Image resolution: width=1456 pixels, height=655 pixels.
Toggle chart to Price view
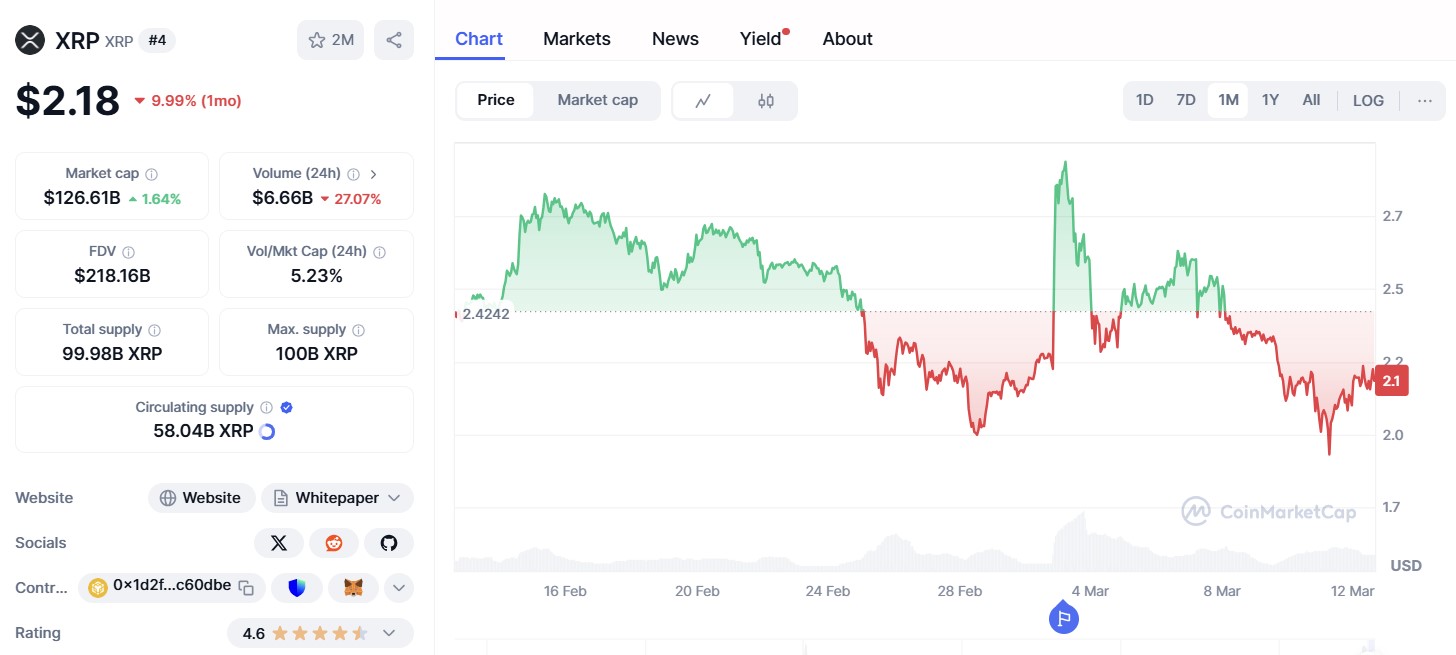tap(496, 100)
